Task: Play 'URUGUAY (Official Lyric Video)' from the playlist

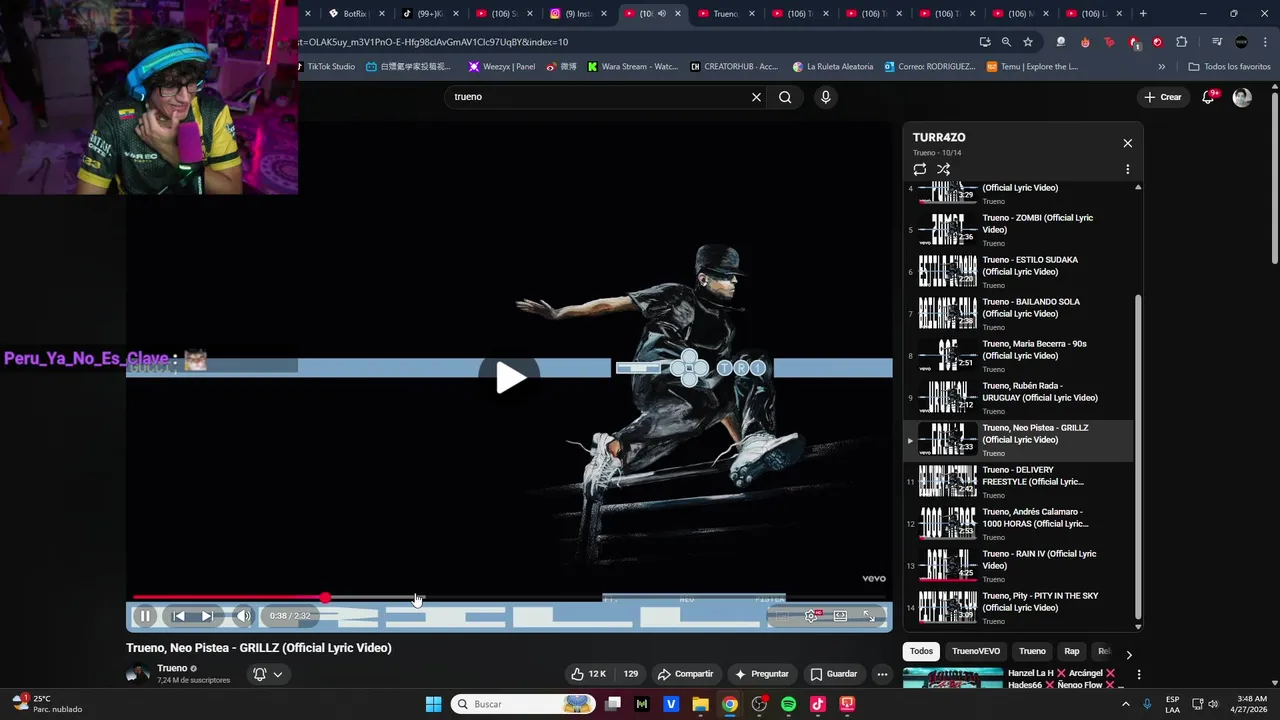Action: [x=1018, y=398]
